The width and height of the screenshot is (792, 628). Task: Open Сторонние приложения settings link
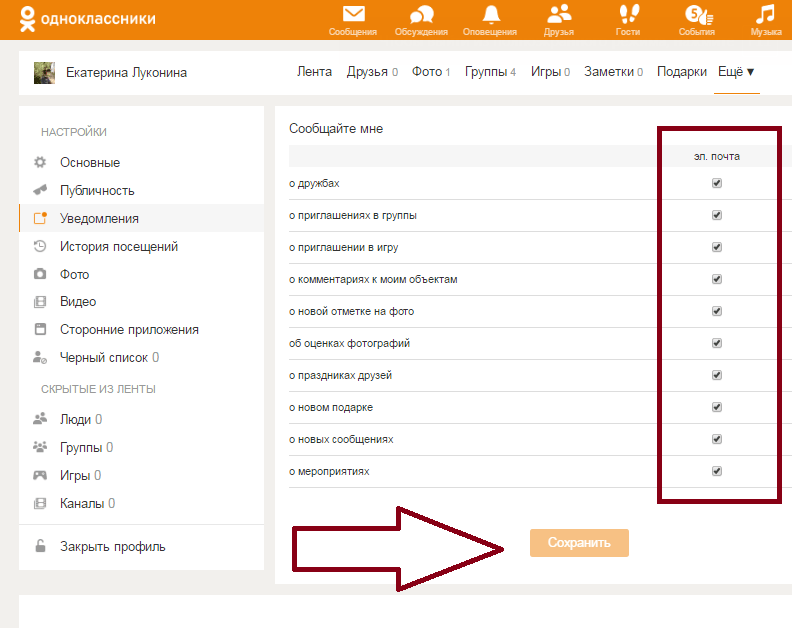[129, 329]
